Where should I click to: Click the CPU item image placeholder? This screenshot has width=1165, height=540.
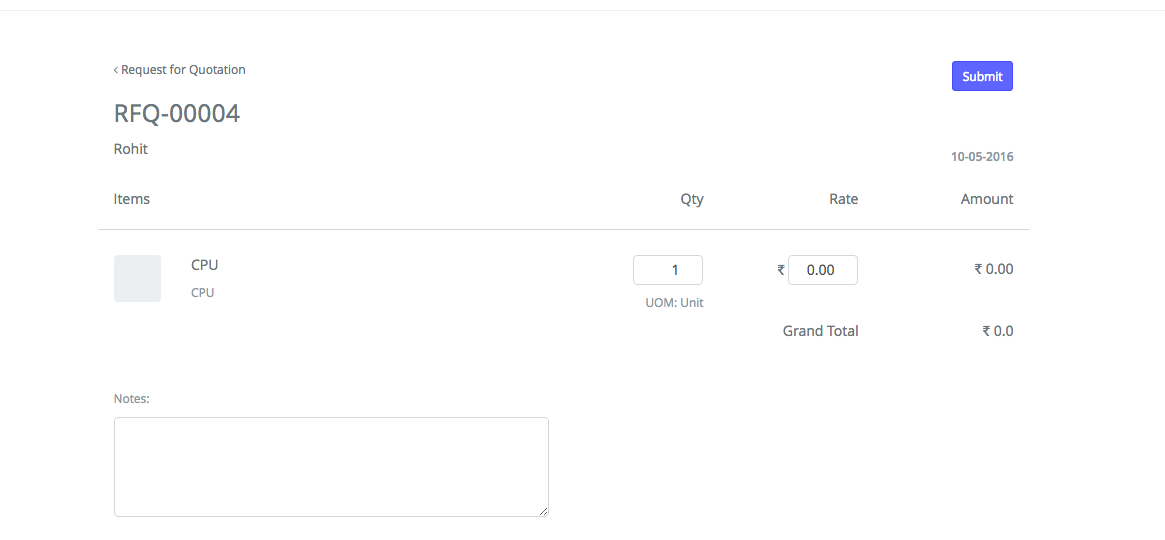point(137,278)
